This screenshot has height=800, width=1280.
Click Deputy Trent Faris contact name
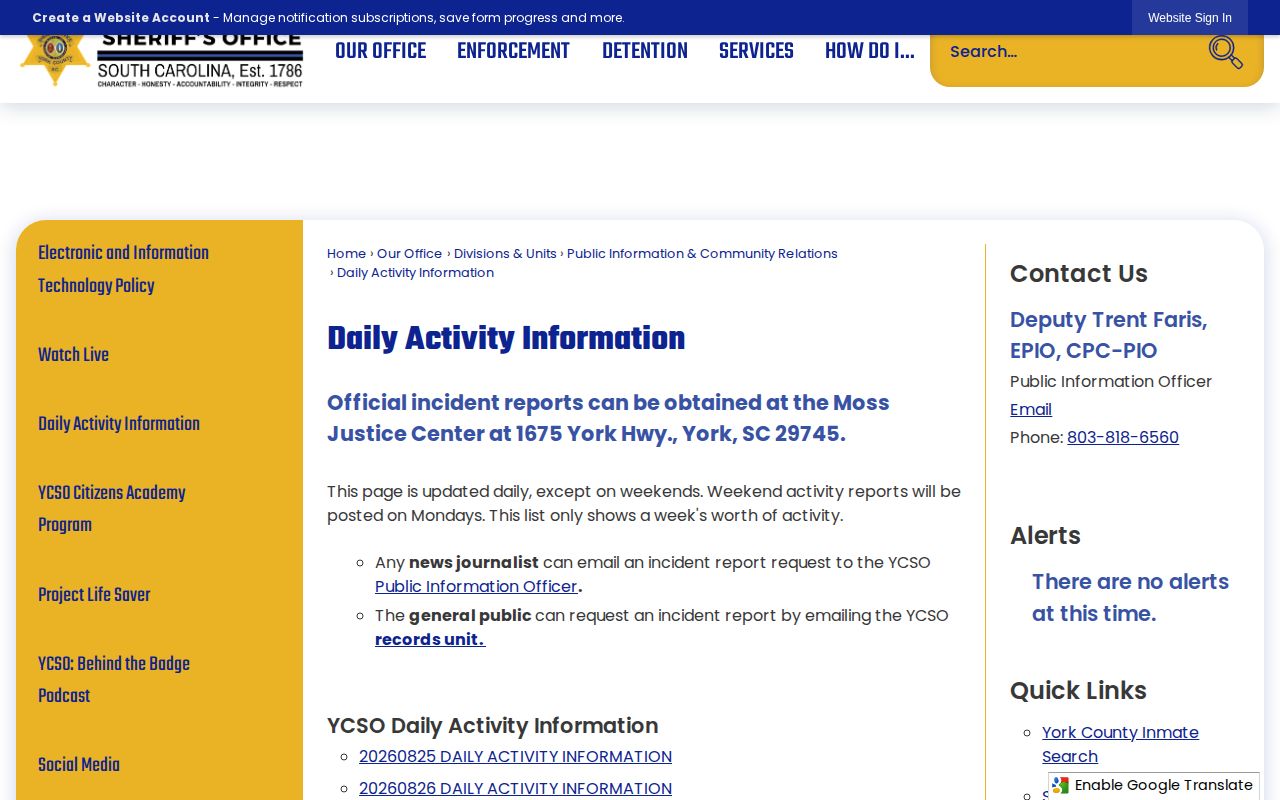click(1108, 336)
